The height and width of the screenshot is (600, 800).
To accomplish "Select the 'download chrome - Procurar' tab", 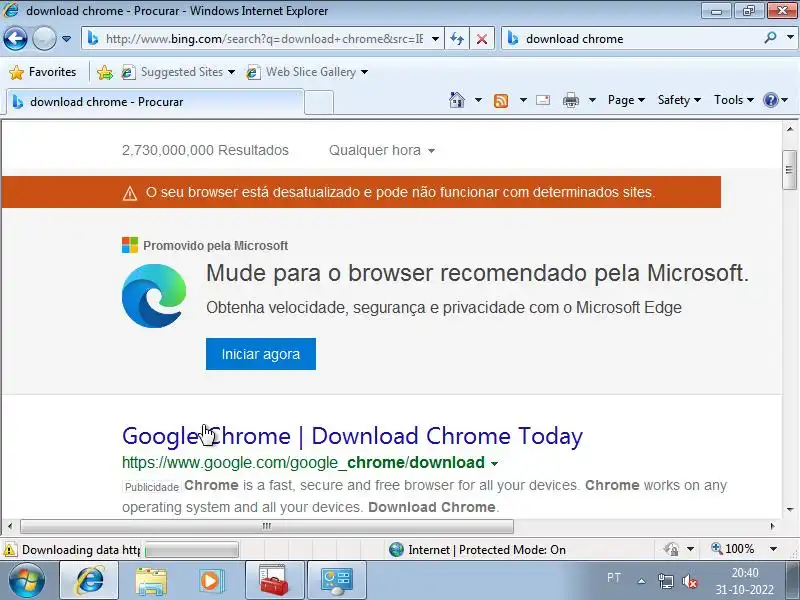I will pos(155,102).
